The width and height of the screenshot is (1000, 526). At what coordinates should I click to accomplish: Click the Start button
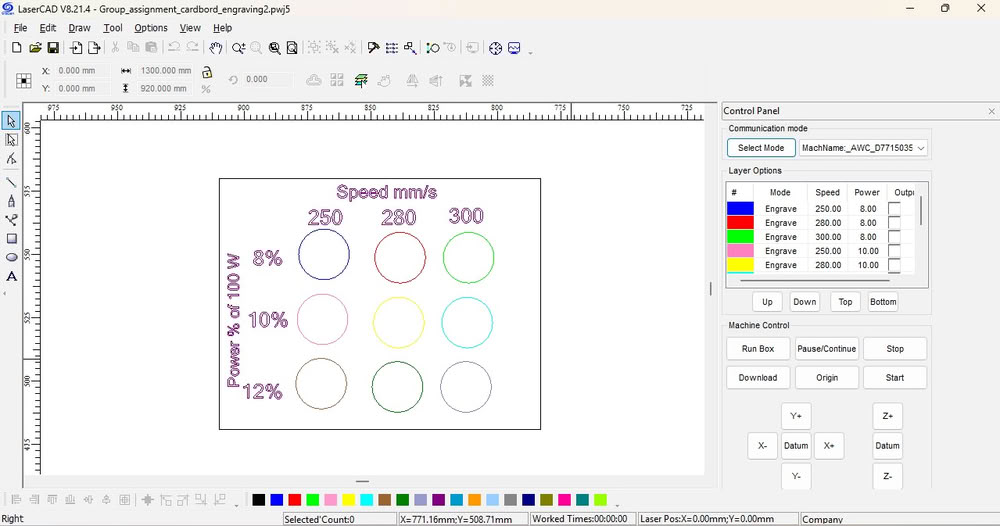tap(895, 377)
